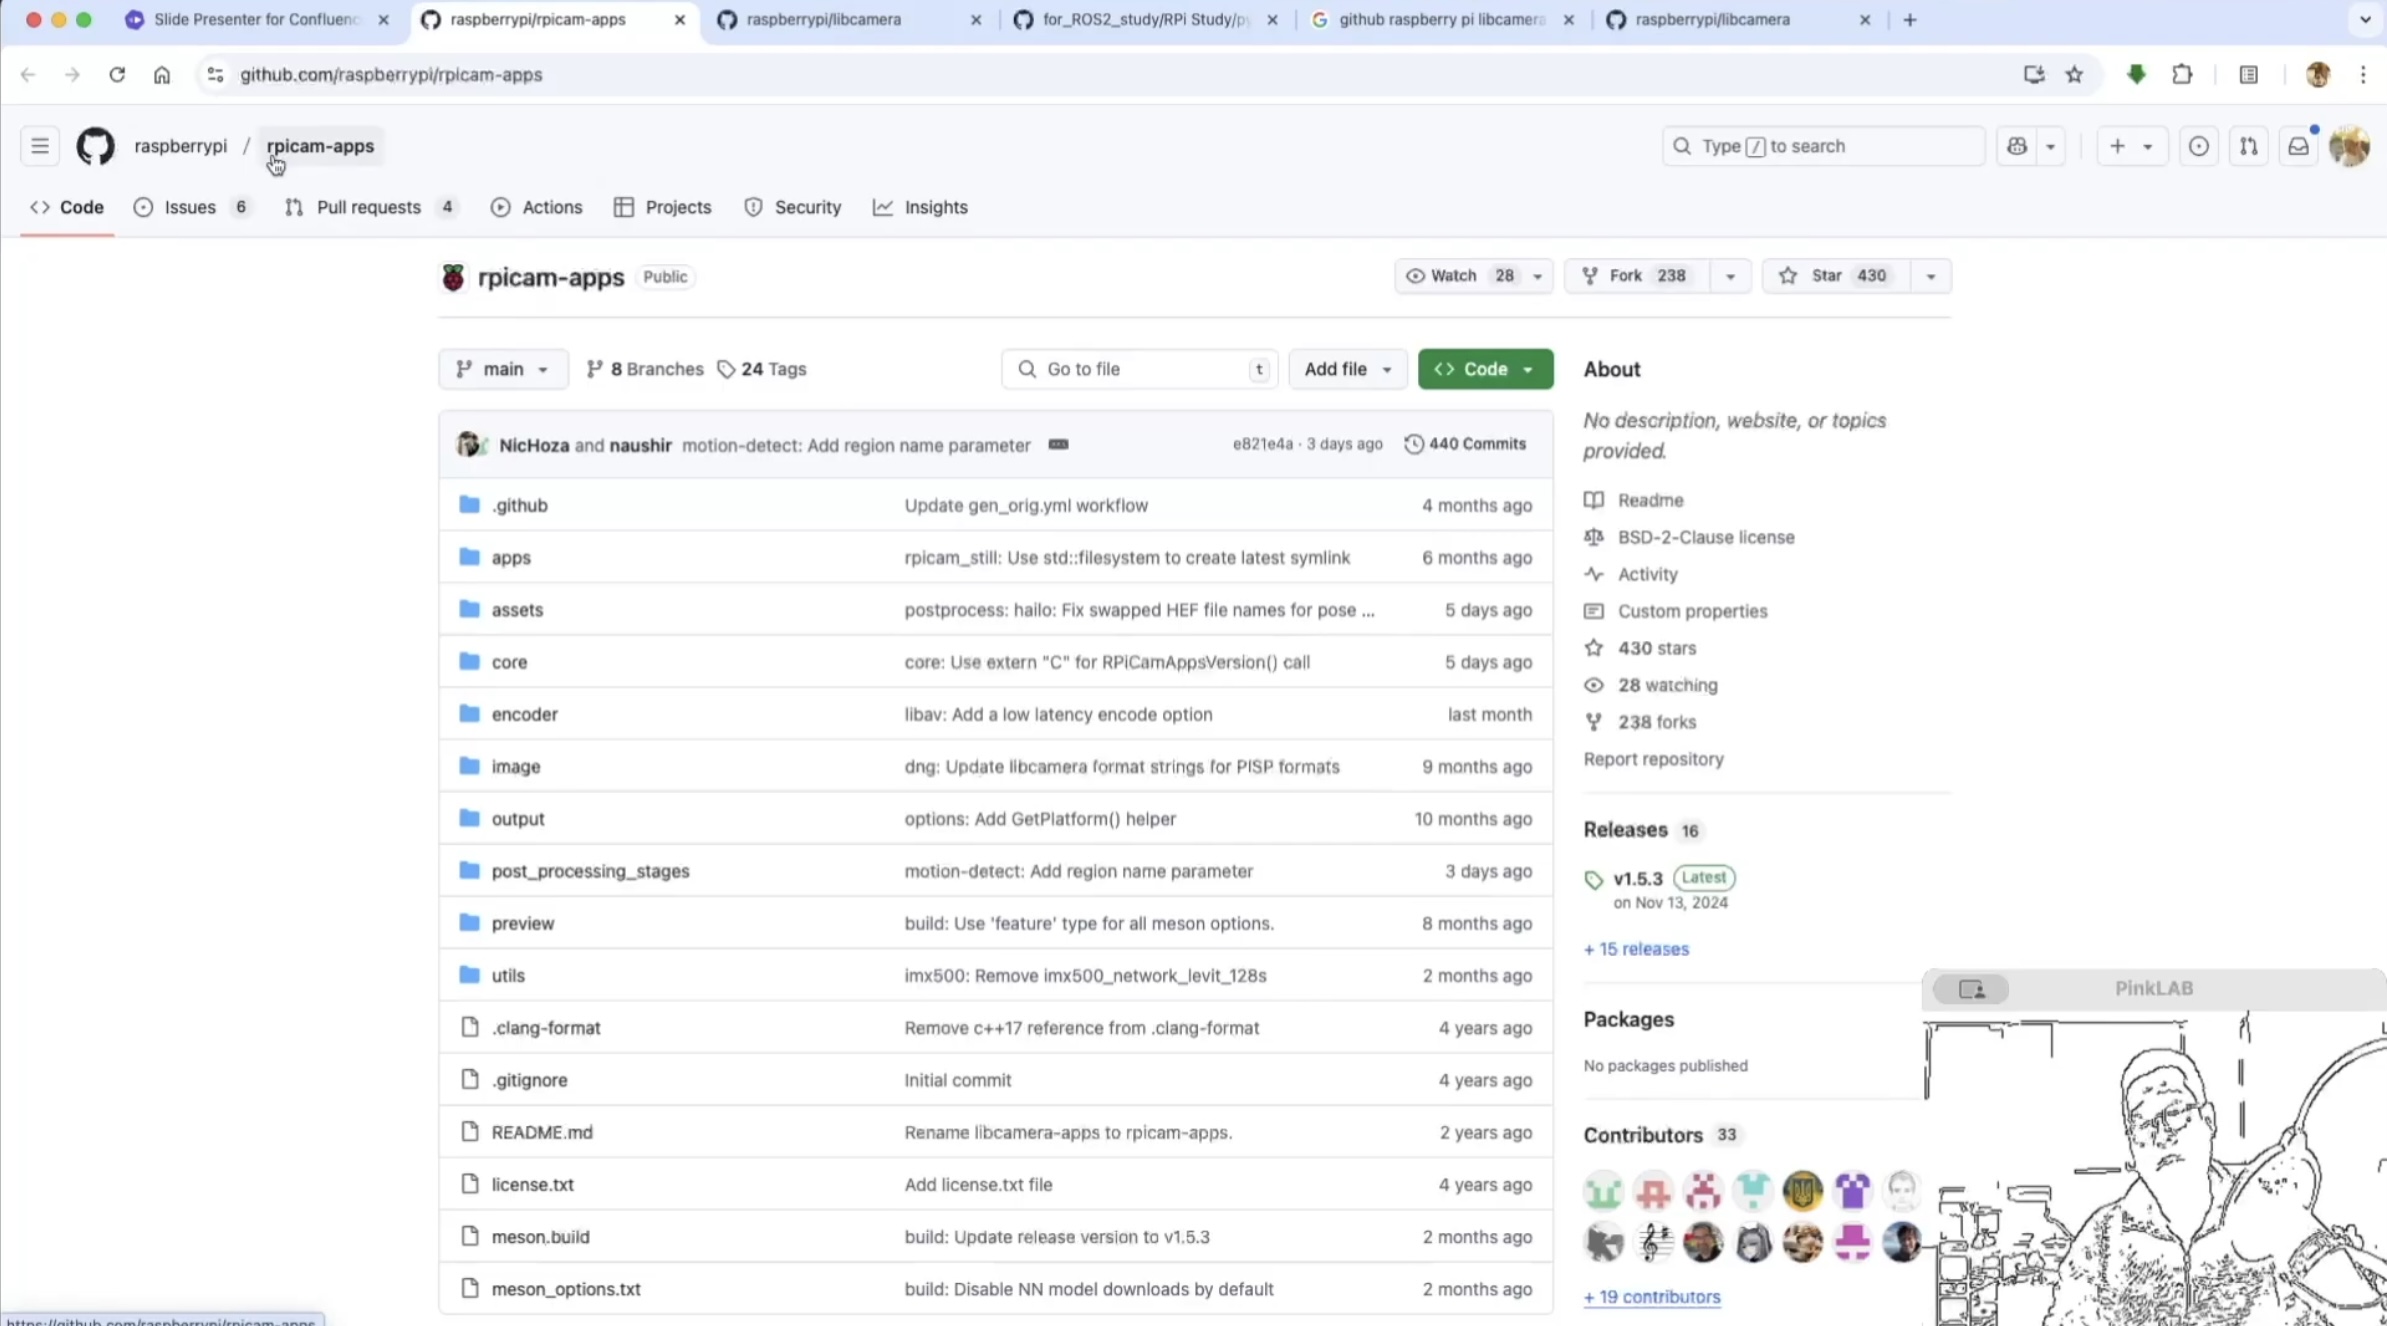Open the post_processing_stages folder

590,871
